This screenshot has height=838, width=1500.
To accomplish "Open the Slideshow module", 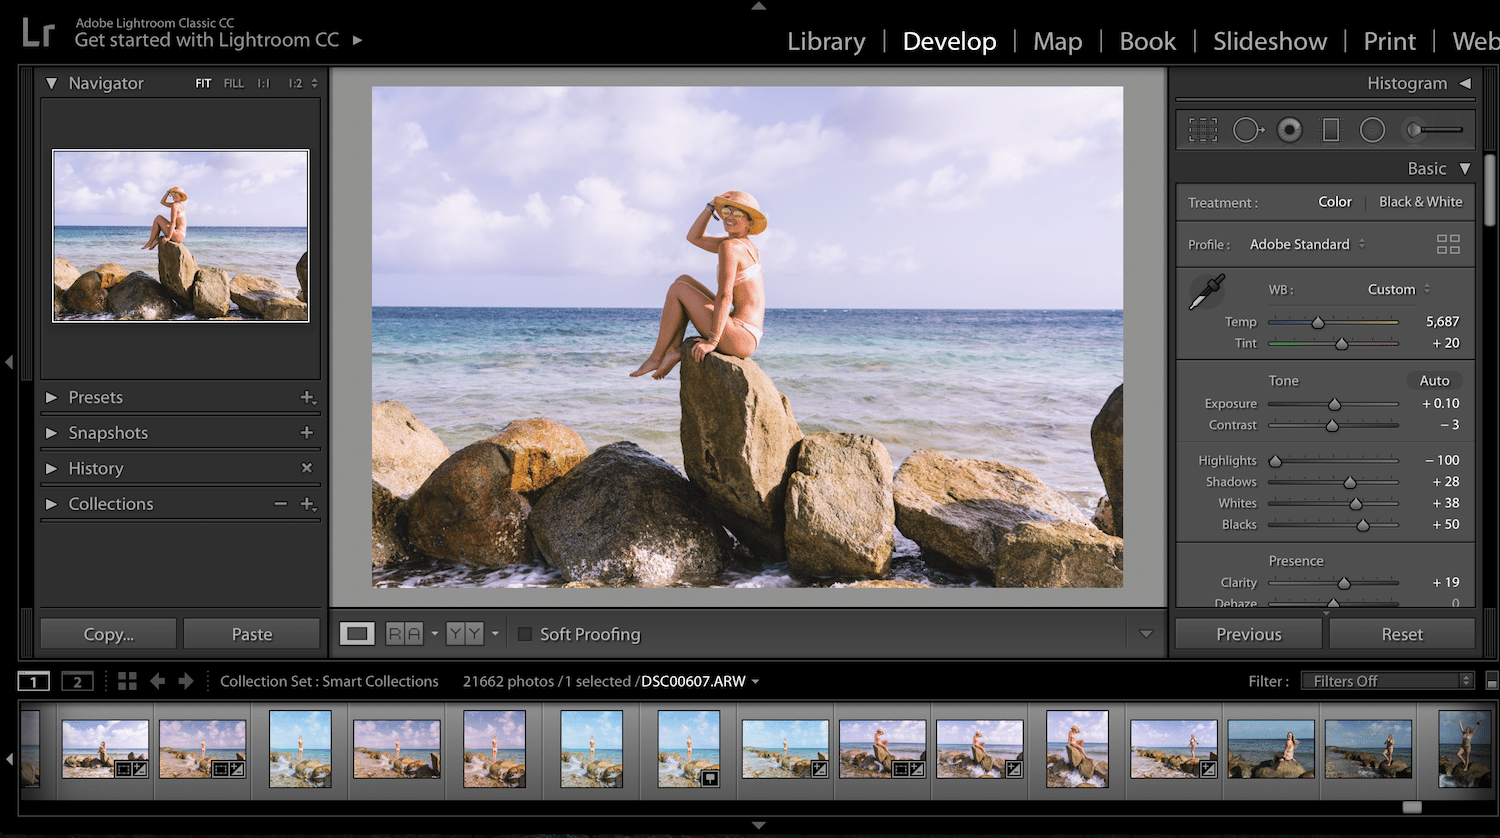I will (x=1270, y=41).
